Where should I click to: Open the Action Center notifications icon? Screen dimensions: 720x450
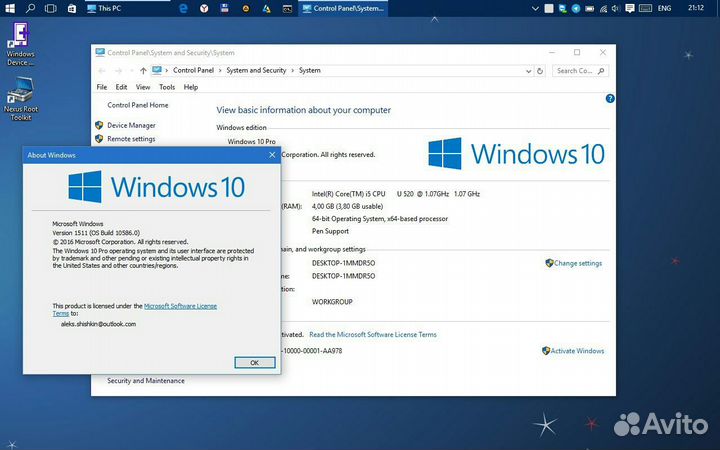click(630, 8)
